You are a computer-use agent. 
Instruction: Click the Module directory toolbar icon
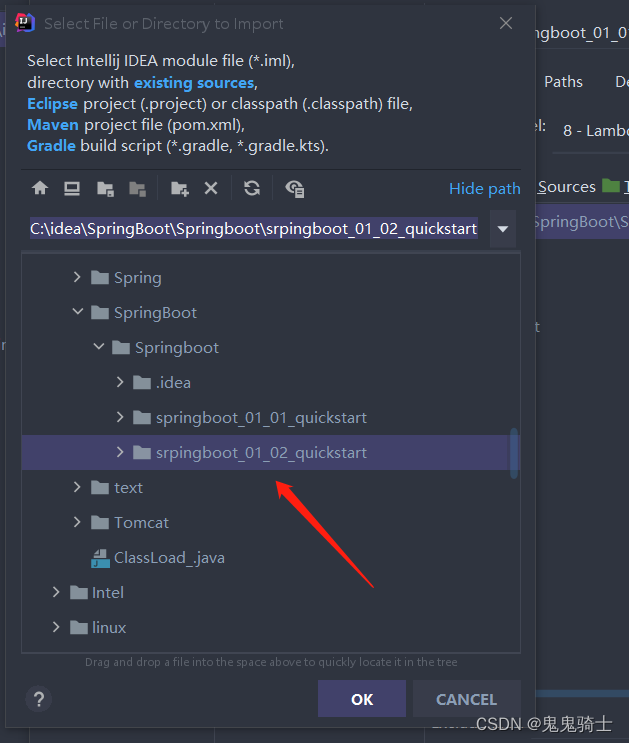pyautogui.click(x=137, y=189)
